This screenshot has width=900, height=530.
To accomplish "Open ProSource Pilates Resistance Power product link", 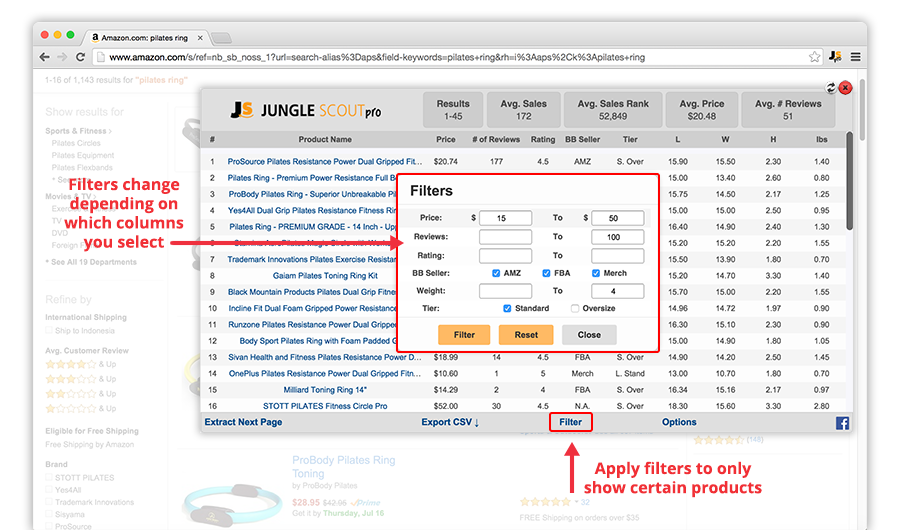I will coord(325,162).
